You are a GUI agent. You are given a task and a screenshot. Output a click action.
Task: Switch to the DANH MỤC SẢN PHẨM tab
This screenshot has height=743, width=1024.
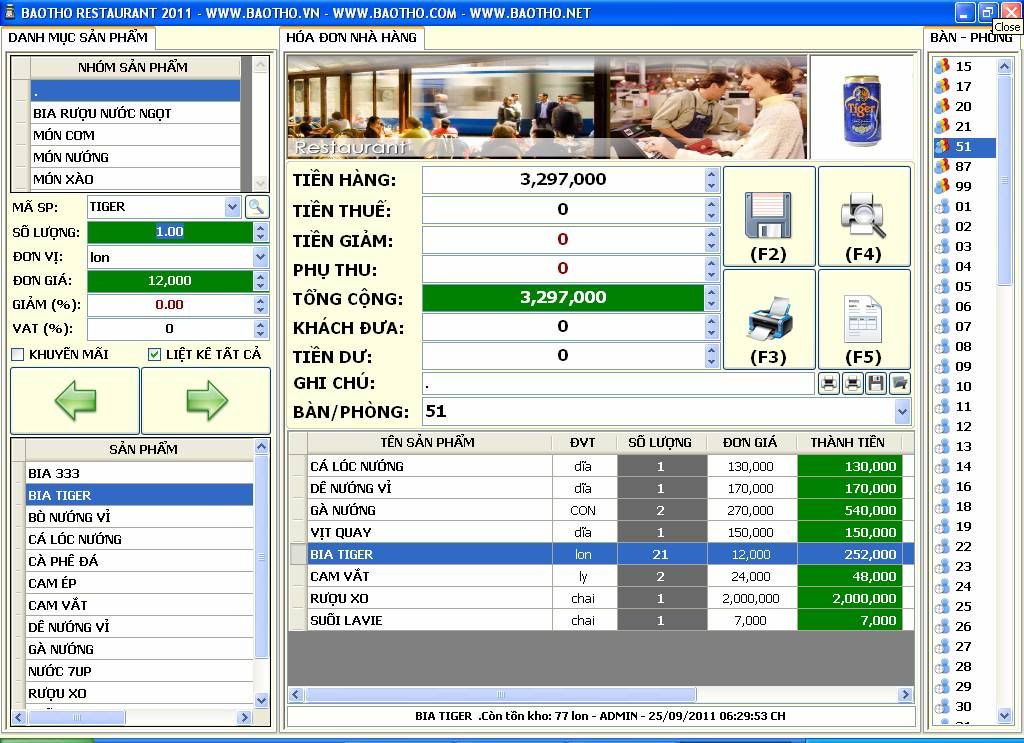click(x=78, y=37)
